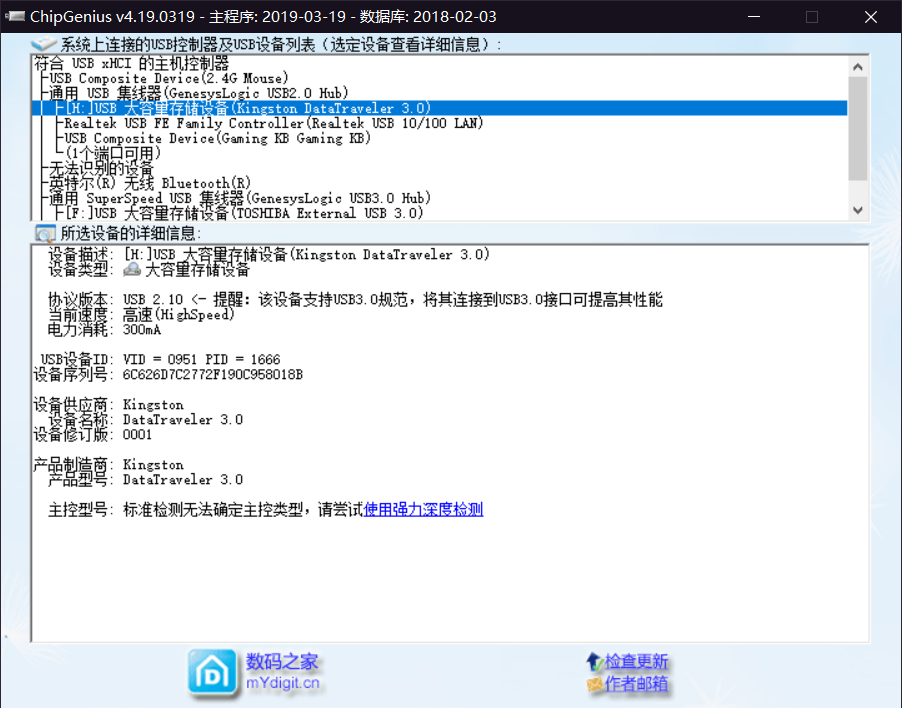Open the 数码之家 website link
The height and width of the screenshot is (708, 902).
282,661
